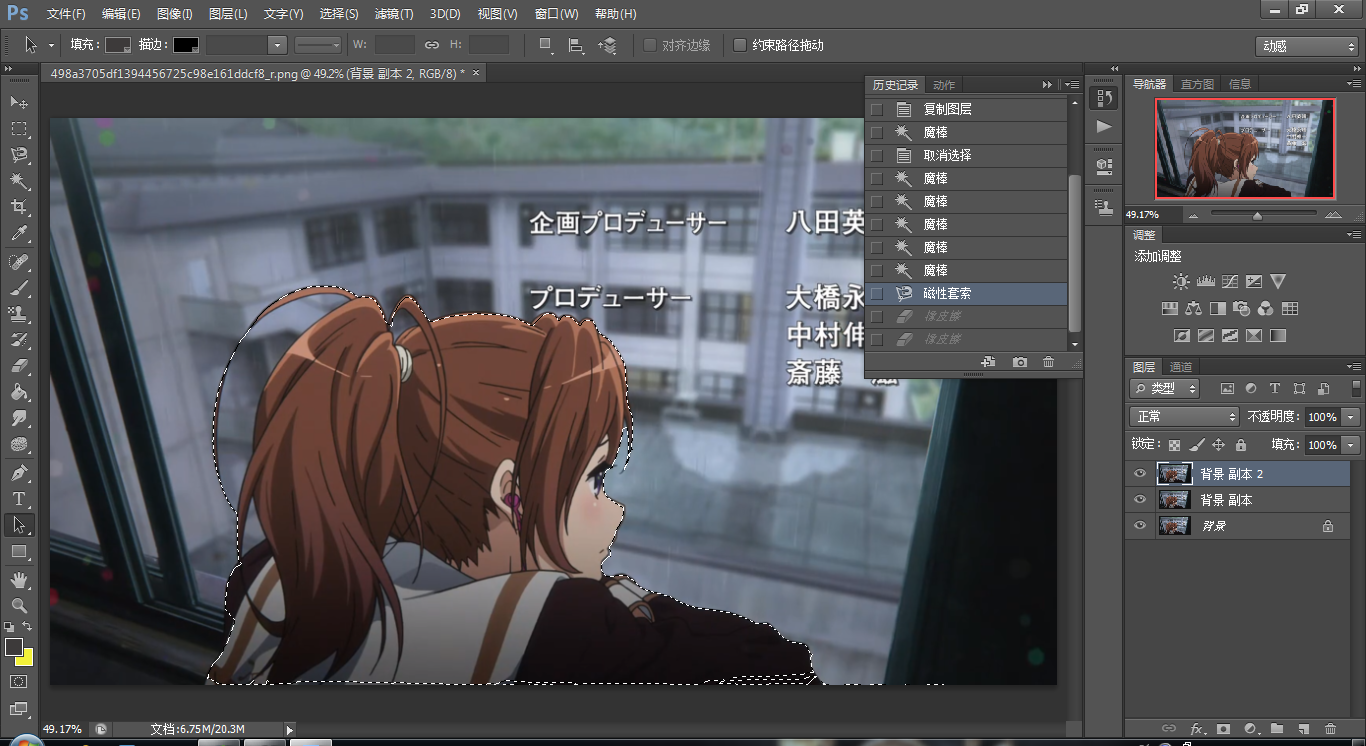Open the 填充 fill color swatch
The width and height of the screenshot is (1366, 746).
click(x=119, y=45)
